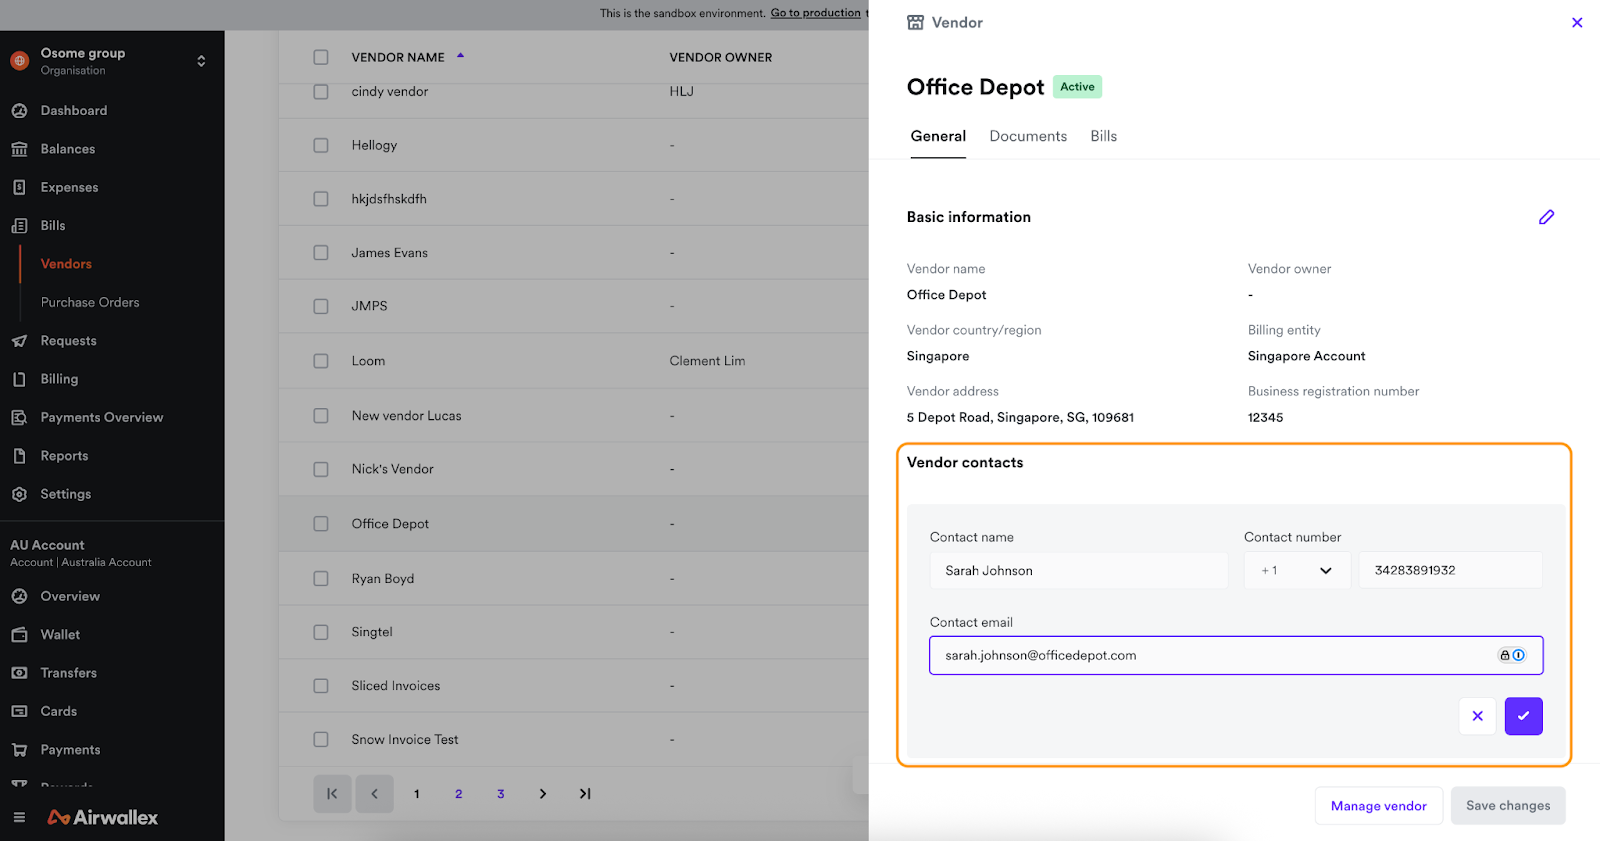Edit basic information with pencil icon
The height and width of the screenshot is (841, 1600).
(x=1546, y=217)
